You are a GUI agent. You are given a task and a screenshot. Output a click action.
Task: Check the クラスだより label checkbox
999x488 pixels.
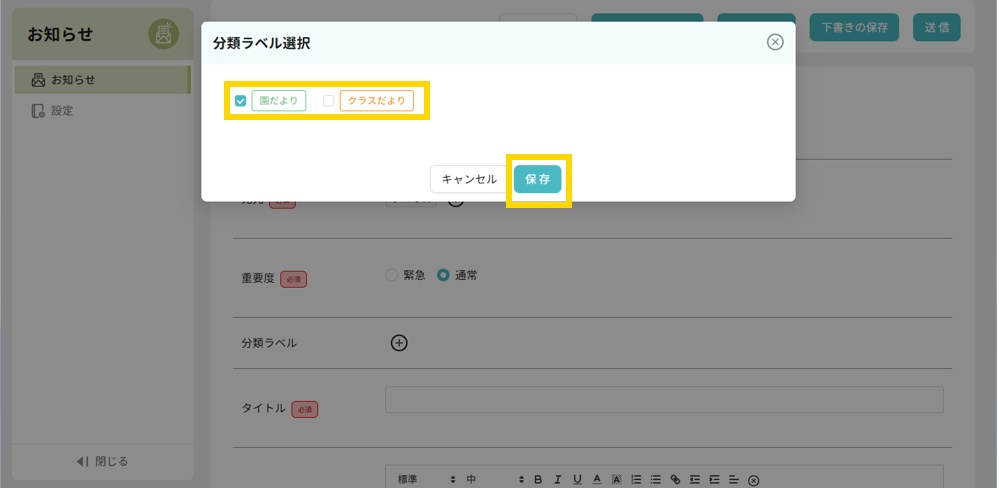click(x=328, y=101)
